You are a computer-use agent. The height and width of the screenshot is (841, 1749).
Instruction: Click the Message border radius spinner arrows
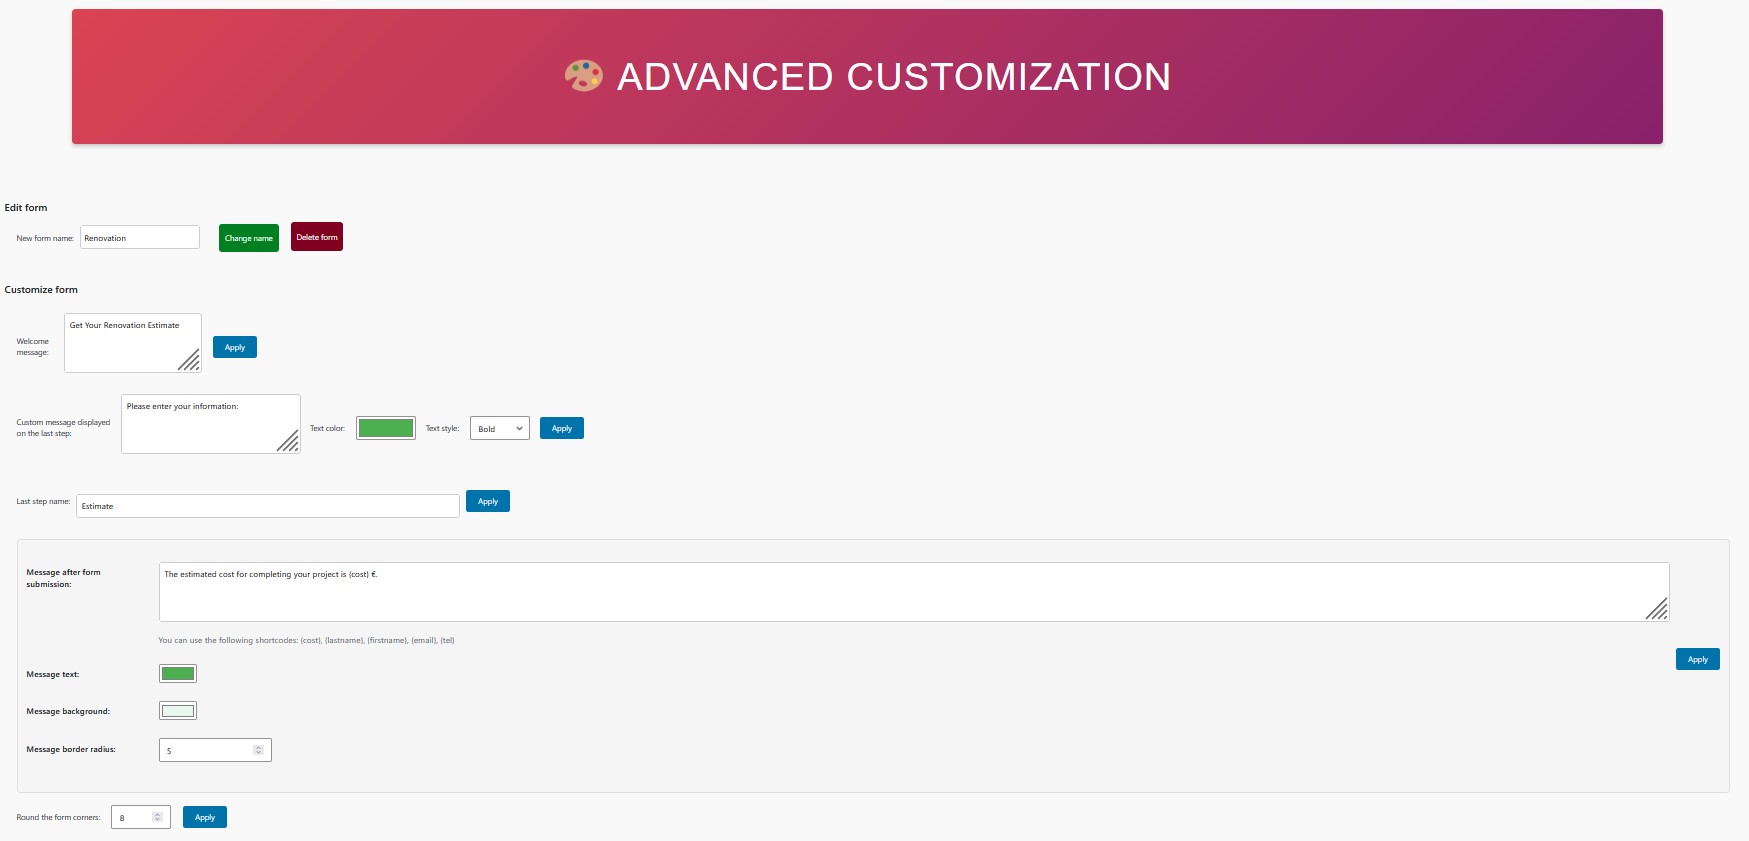tap(258, 750)
